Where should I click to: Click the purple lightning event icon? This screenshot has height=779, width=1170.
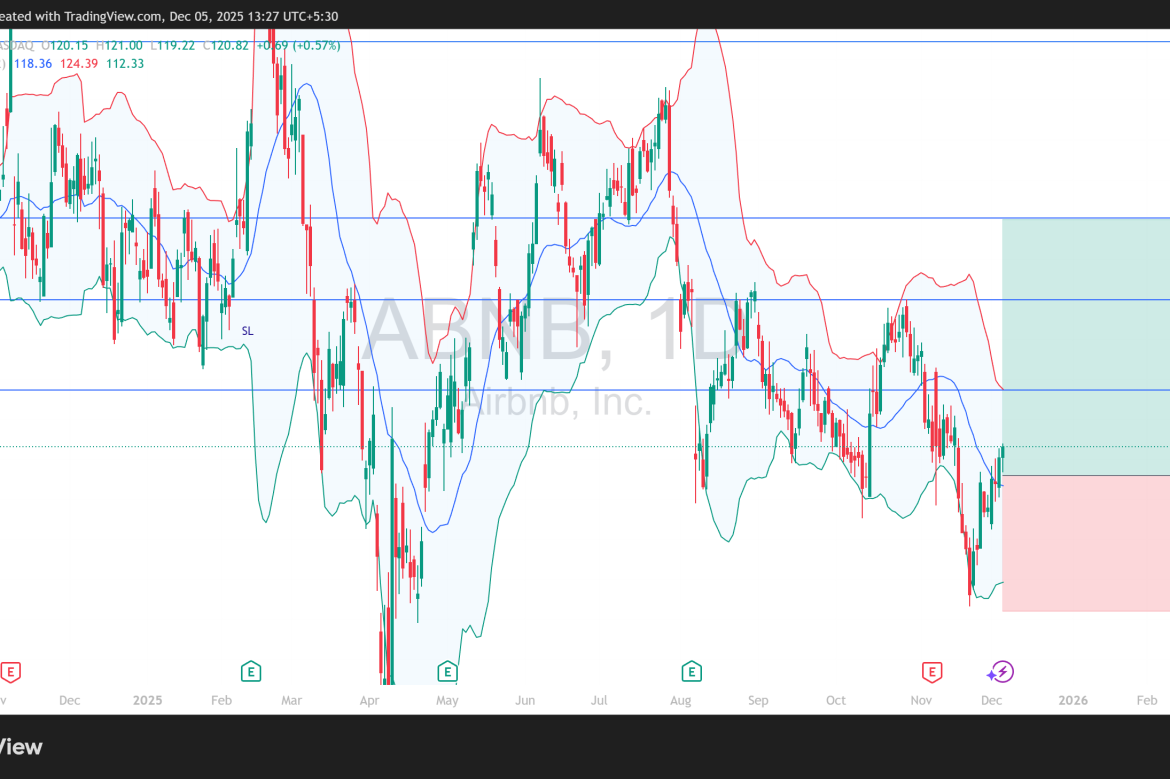(1001, 671)
